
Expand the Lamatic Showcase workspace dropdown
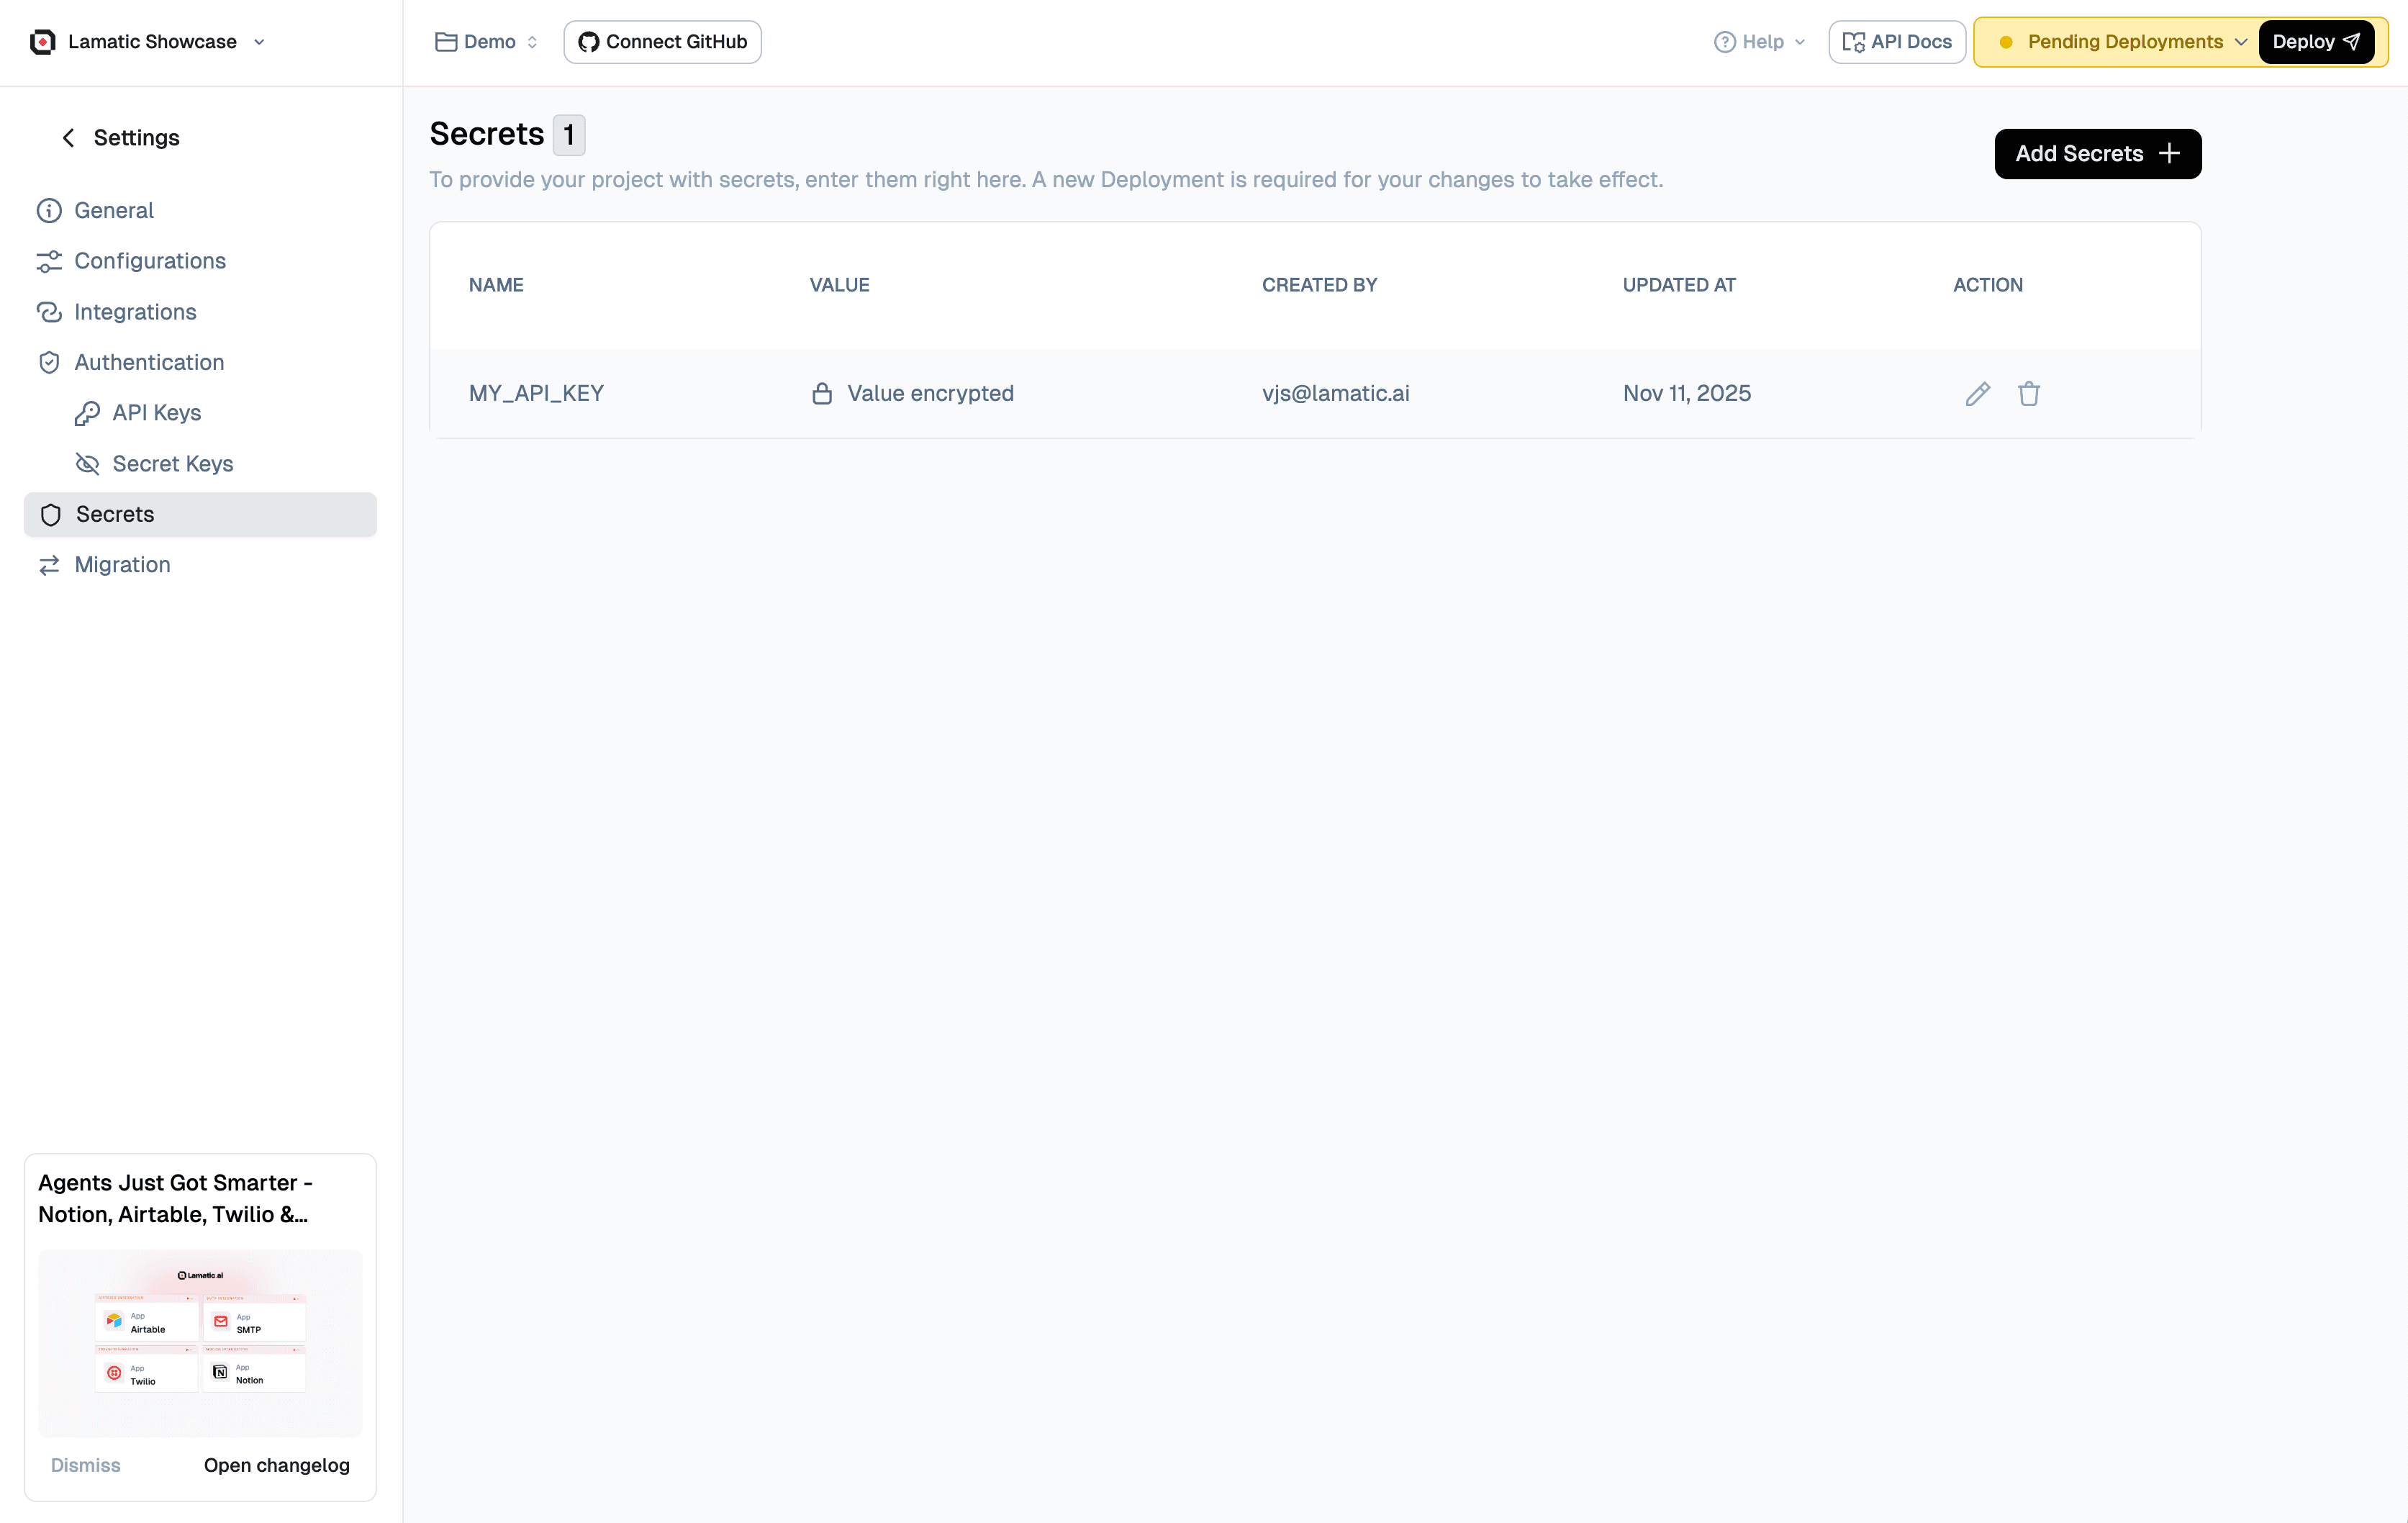coord(259,42)
